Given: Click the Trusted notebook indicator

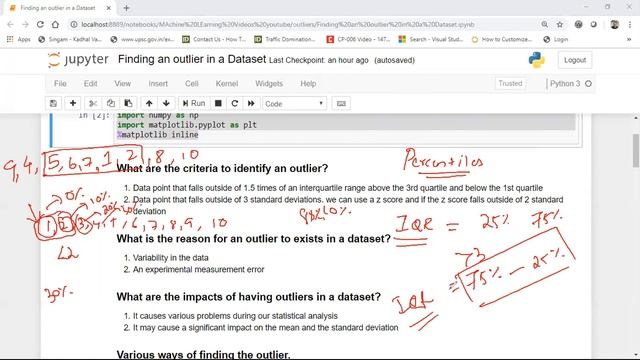Looking at the screenshot, I should coord(510,83).
